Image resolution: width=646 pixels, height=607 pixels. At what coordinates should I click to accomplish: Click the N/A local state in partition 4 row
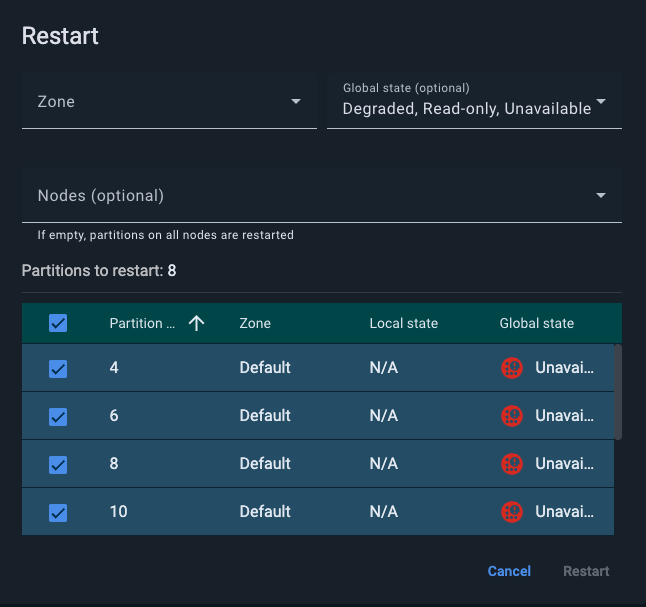(384, 368)
